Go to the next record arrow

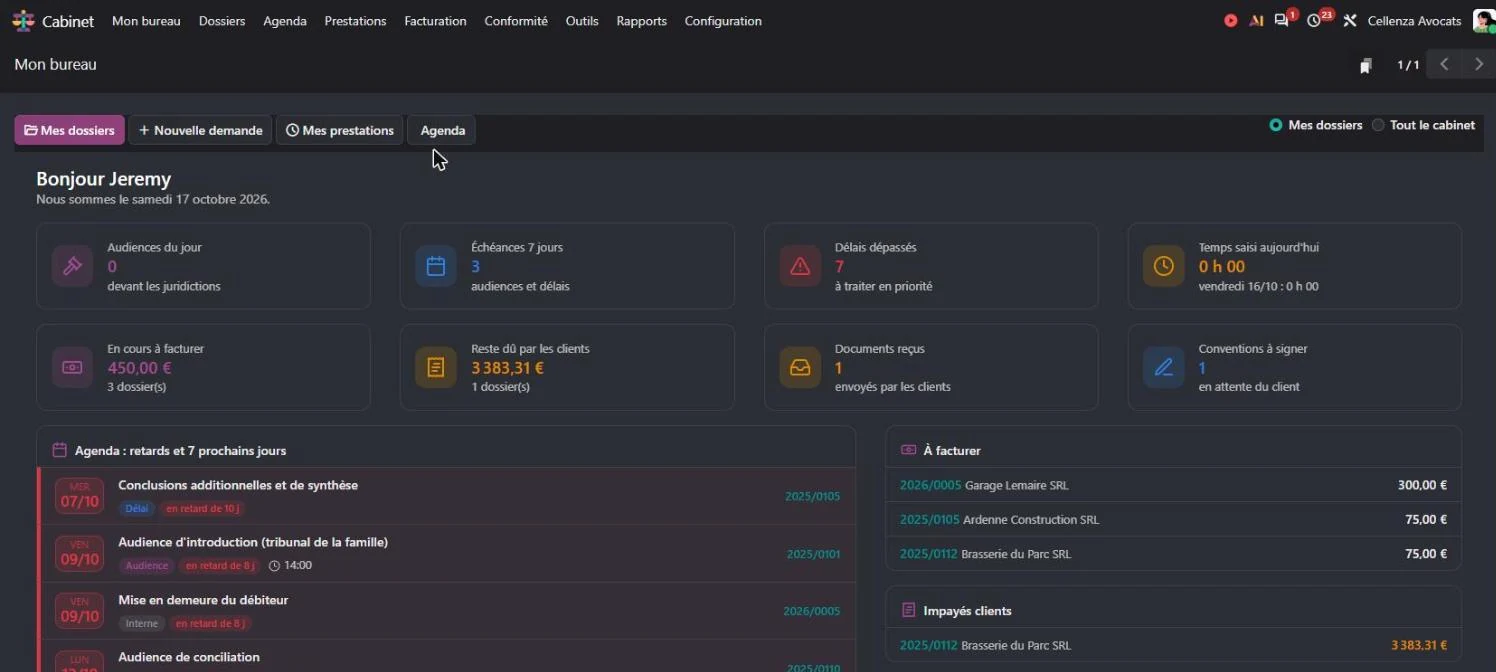(x=1479, y=65)
